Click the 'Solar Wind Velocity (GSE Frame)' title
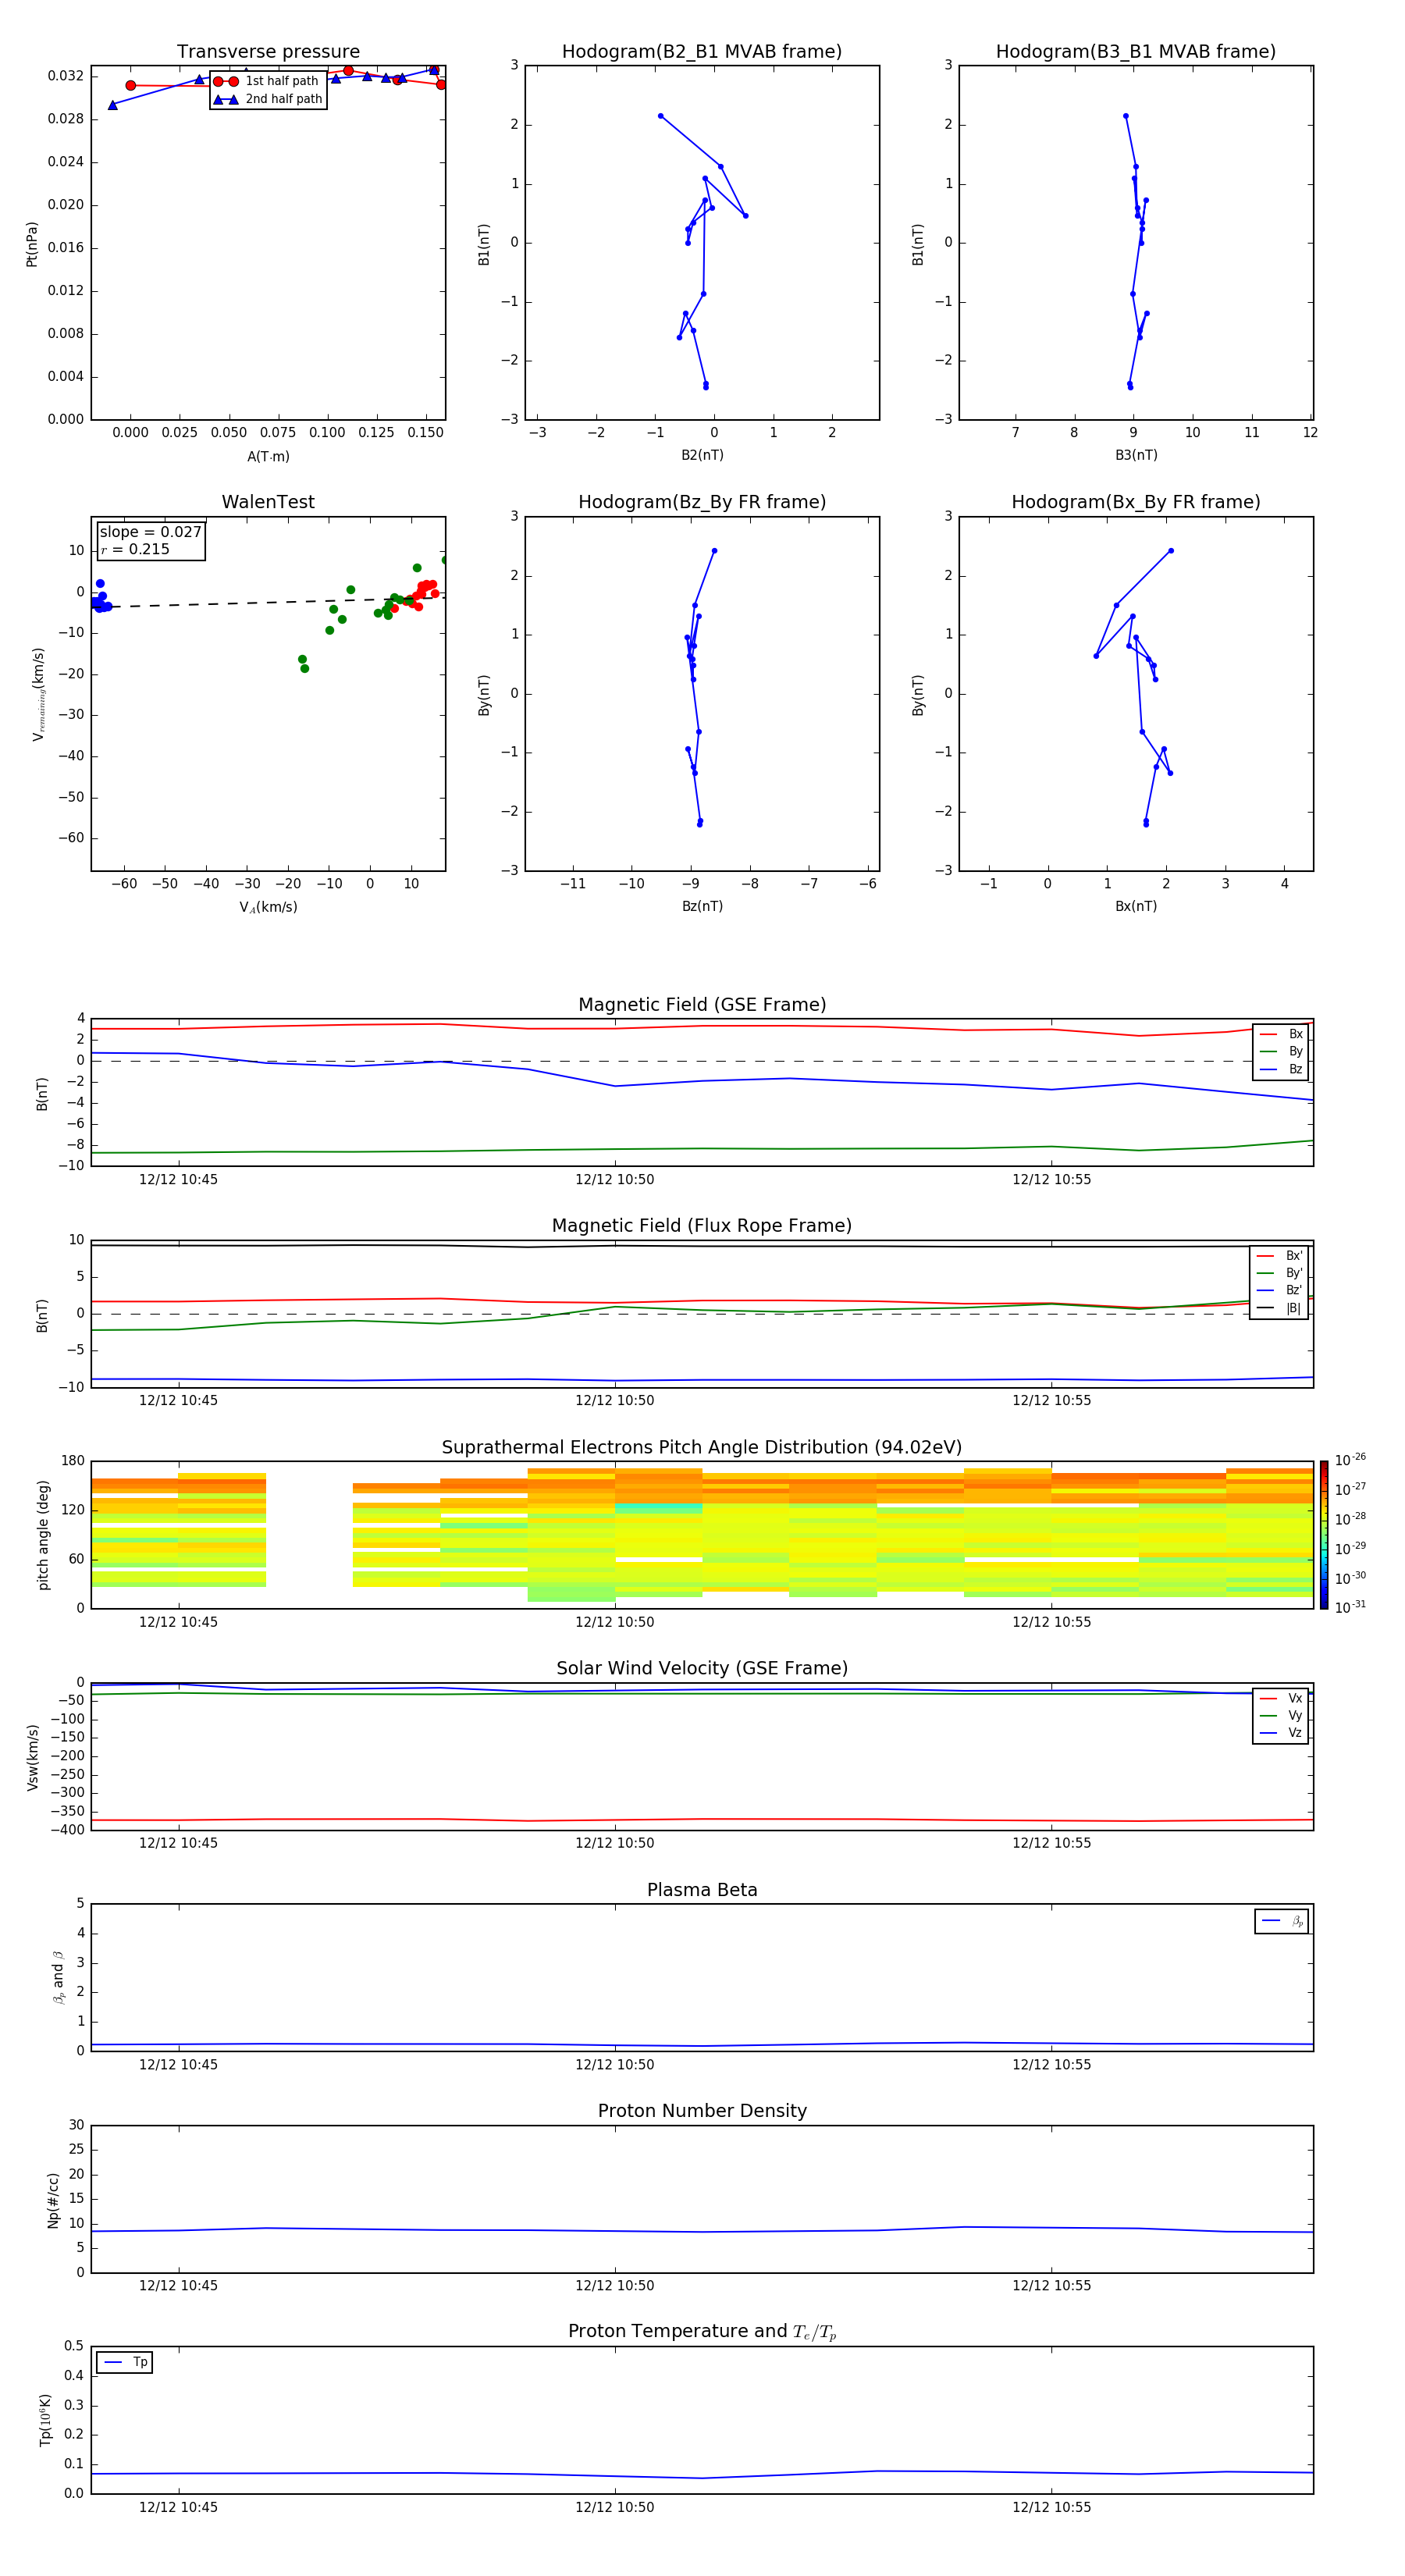Image resolution: width=1405 pixels, height=2576 pixels. 702,1669
